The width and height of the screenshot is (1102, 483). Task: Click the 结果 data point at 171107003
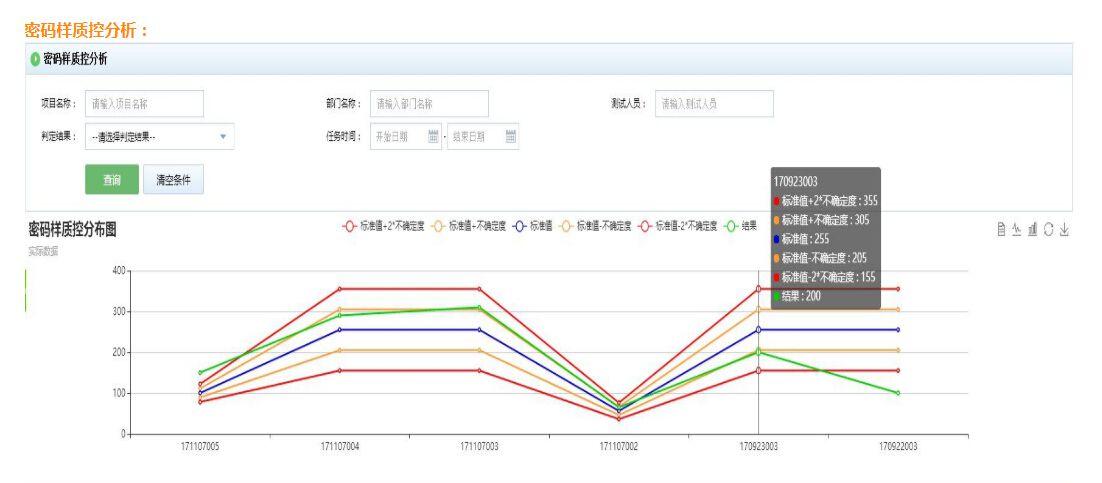(479, 308)
